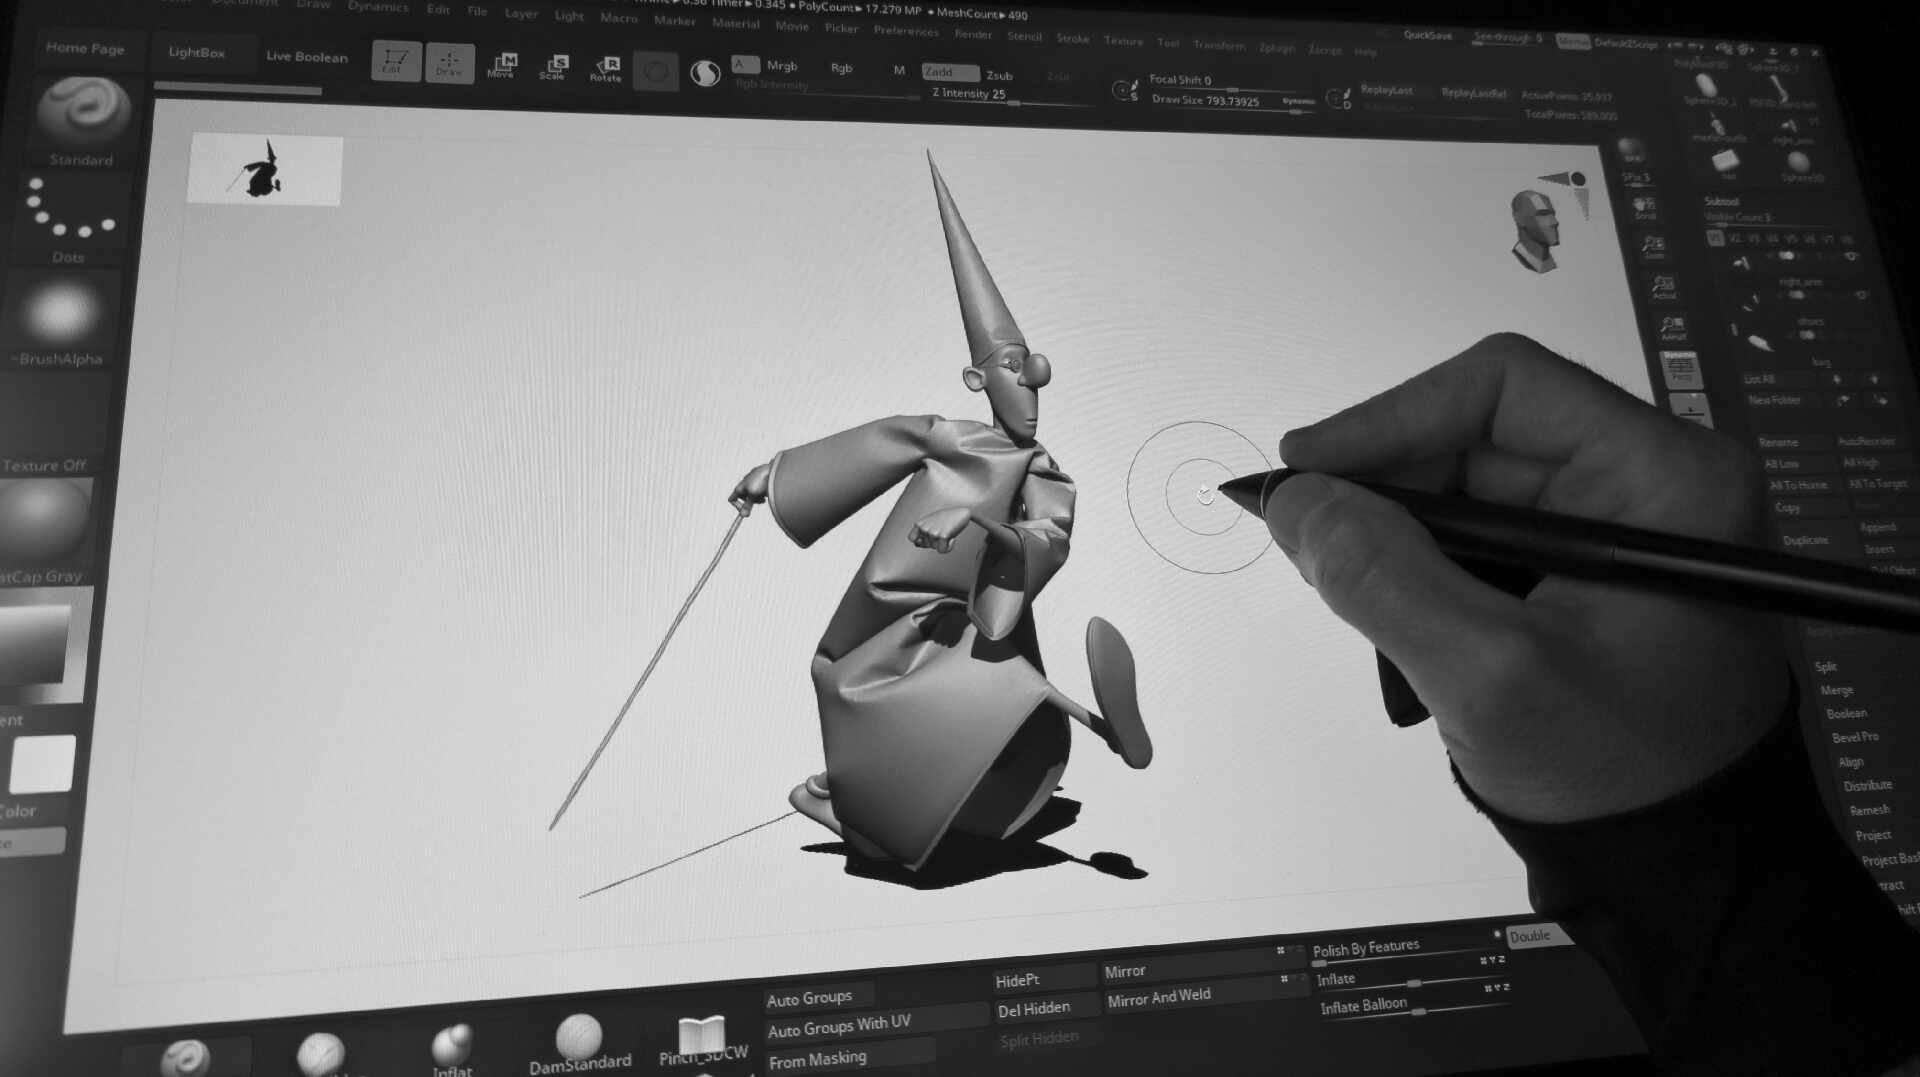
Task: Select the Pinch_SDCW brush icon
Action: pos(702,1038)
